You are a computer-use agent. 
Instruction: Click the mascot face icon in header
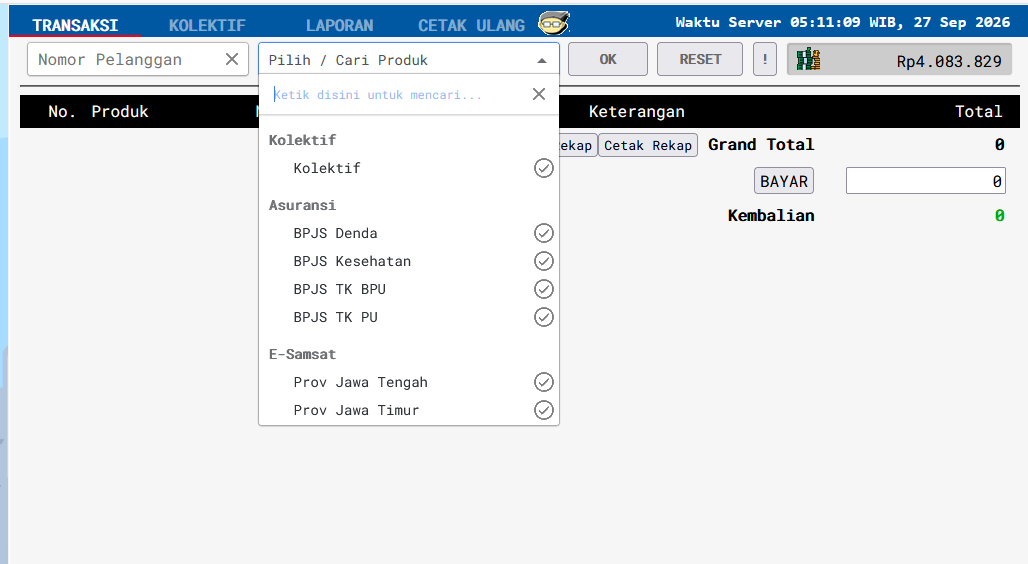[554, 24]
